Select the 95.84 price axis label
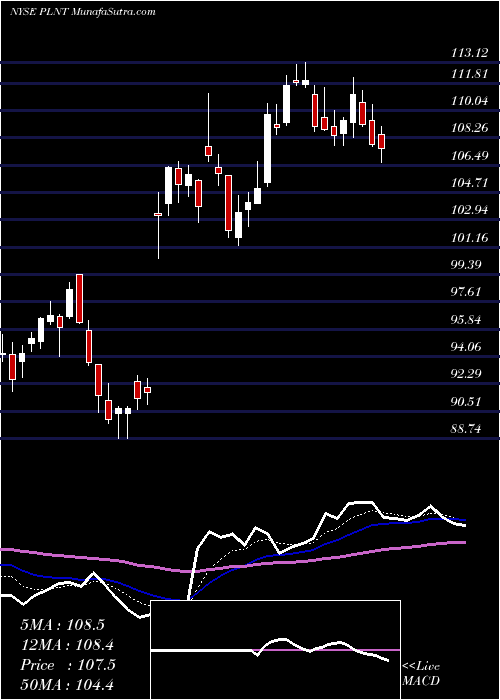 click(466, 320)
